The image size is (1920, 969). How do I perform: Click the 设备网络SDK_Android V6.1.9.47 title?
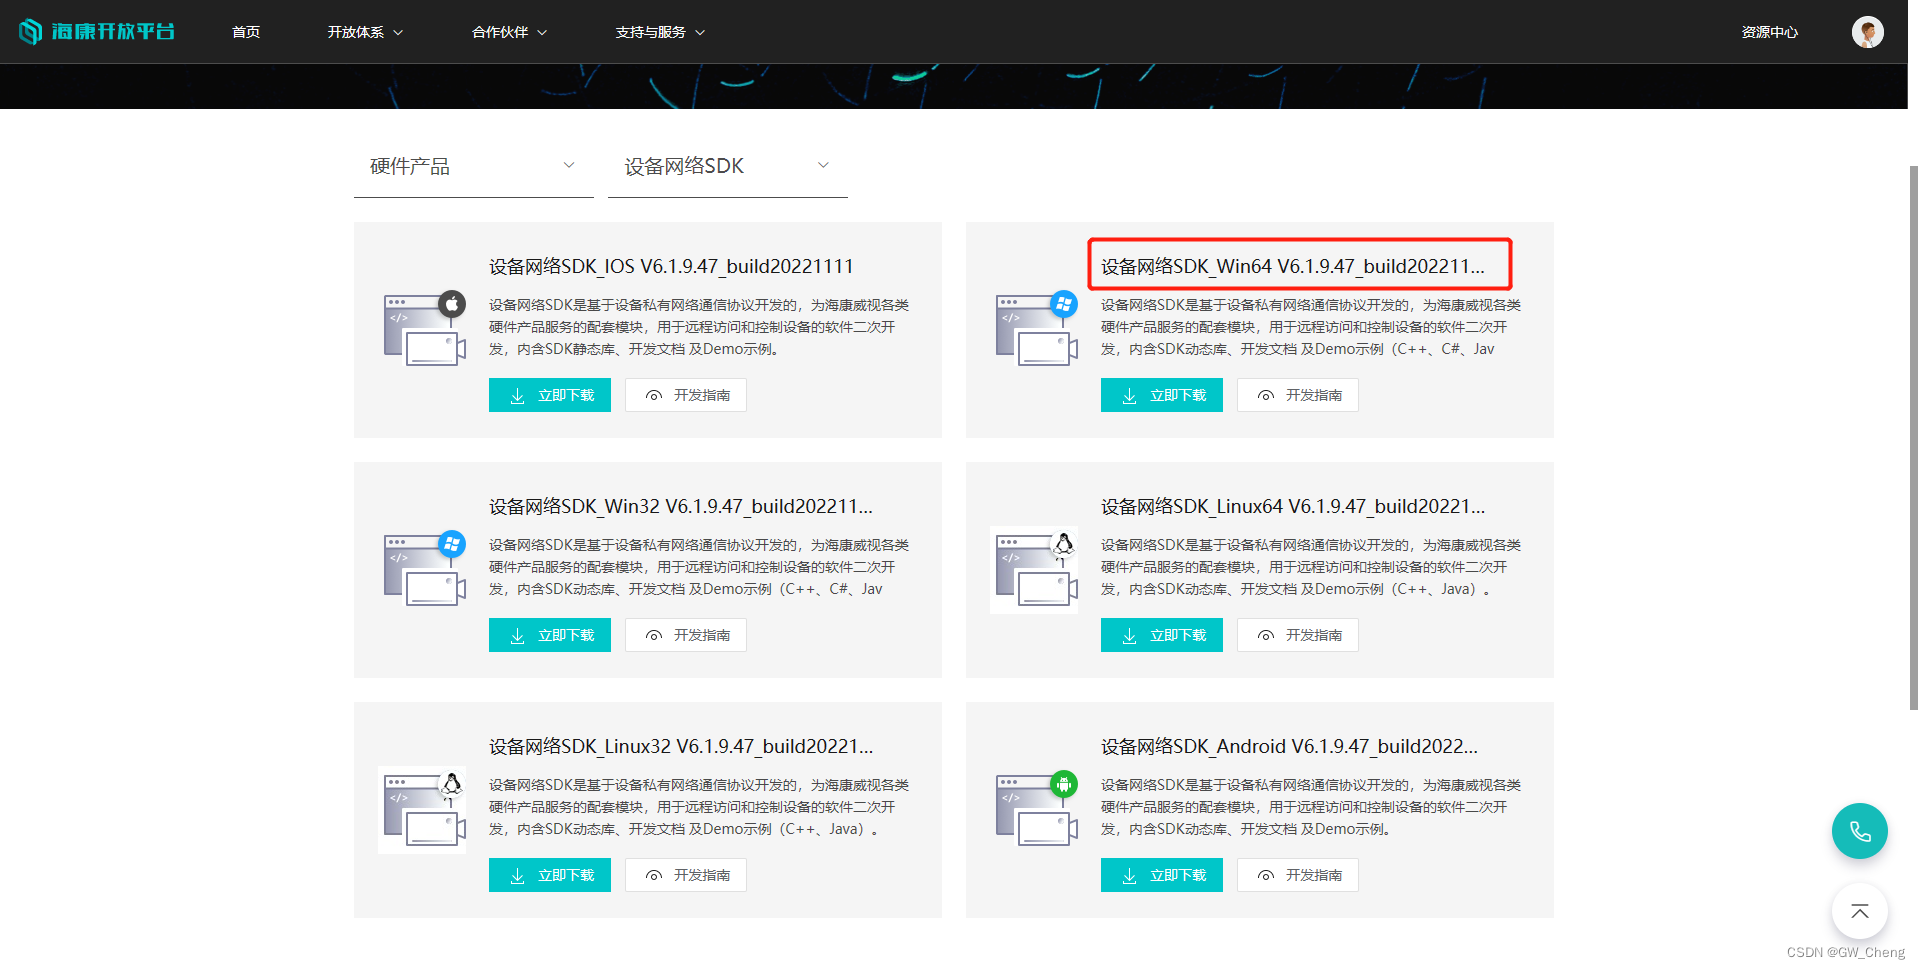click(x=1289, y=746)
